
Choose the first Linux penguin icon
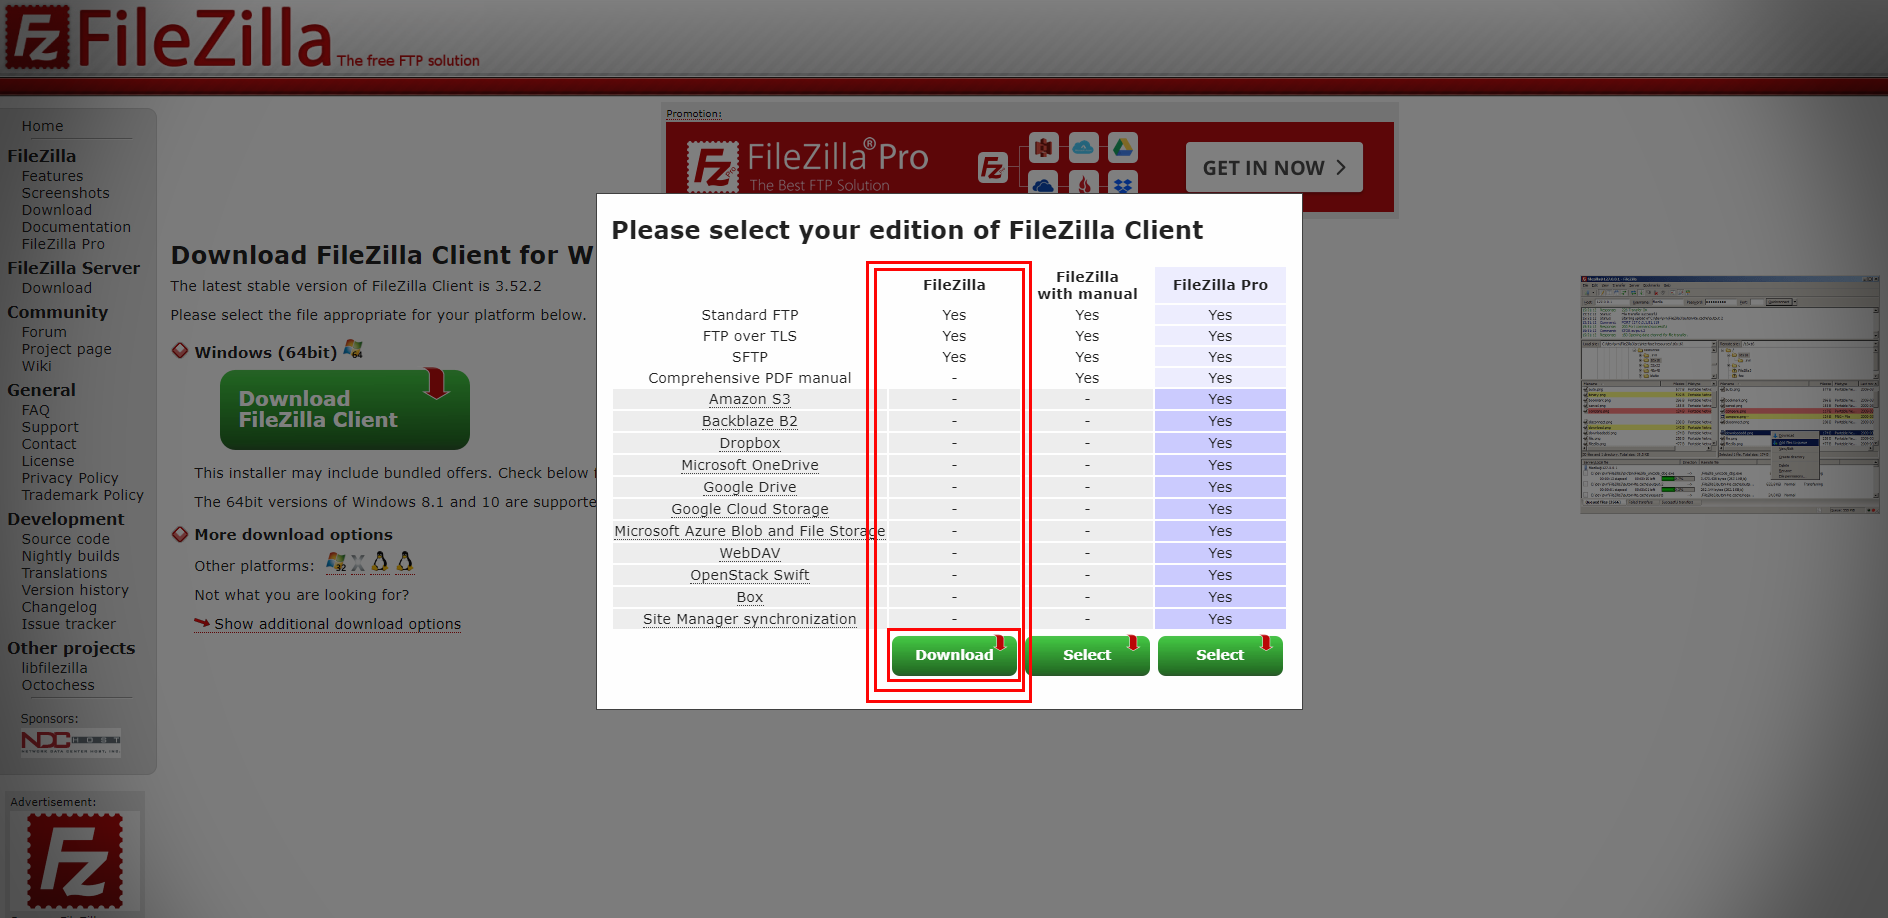pos(380,562)
